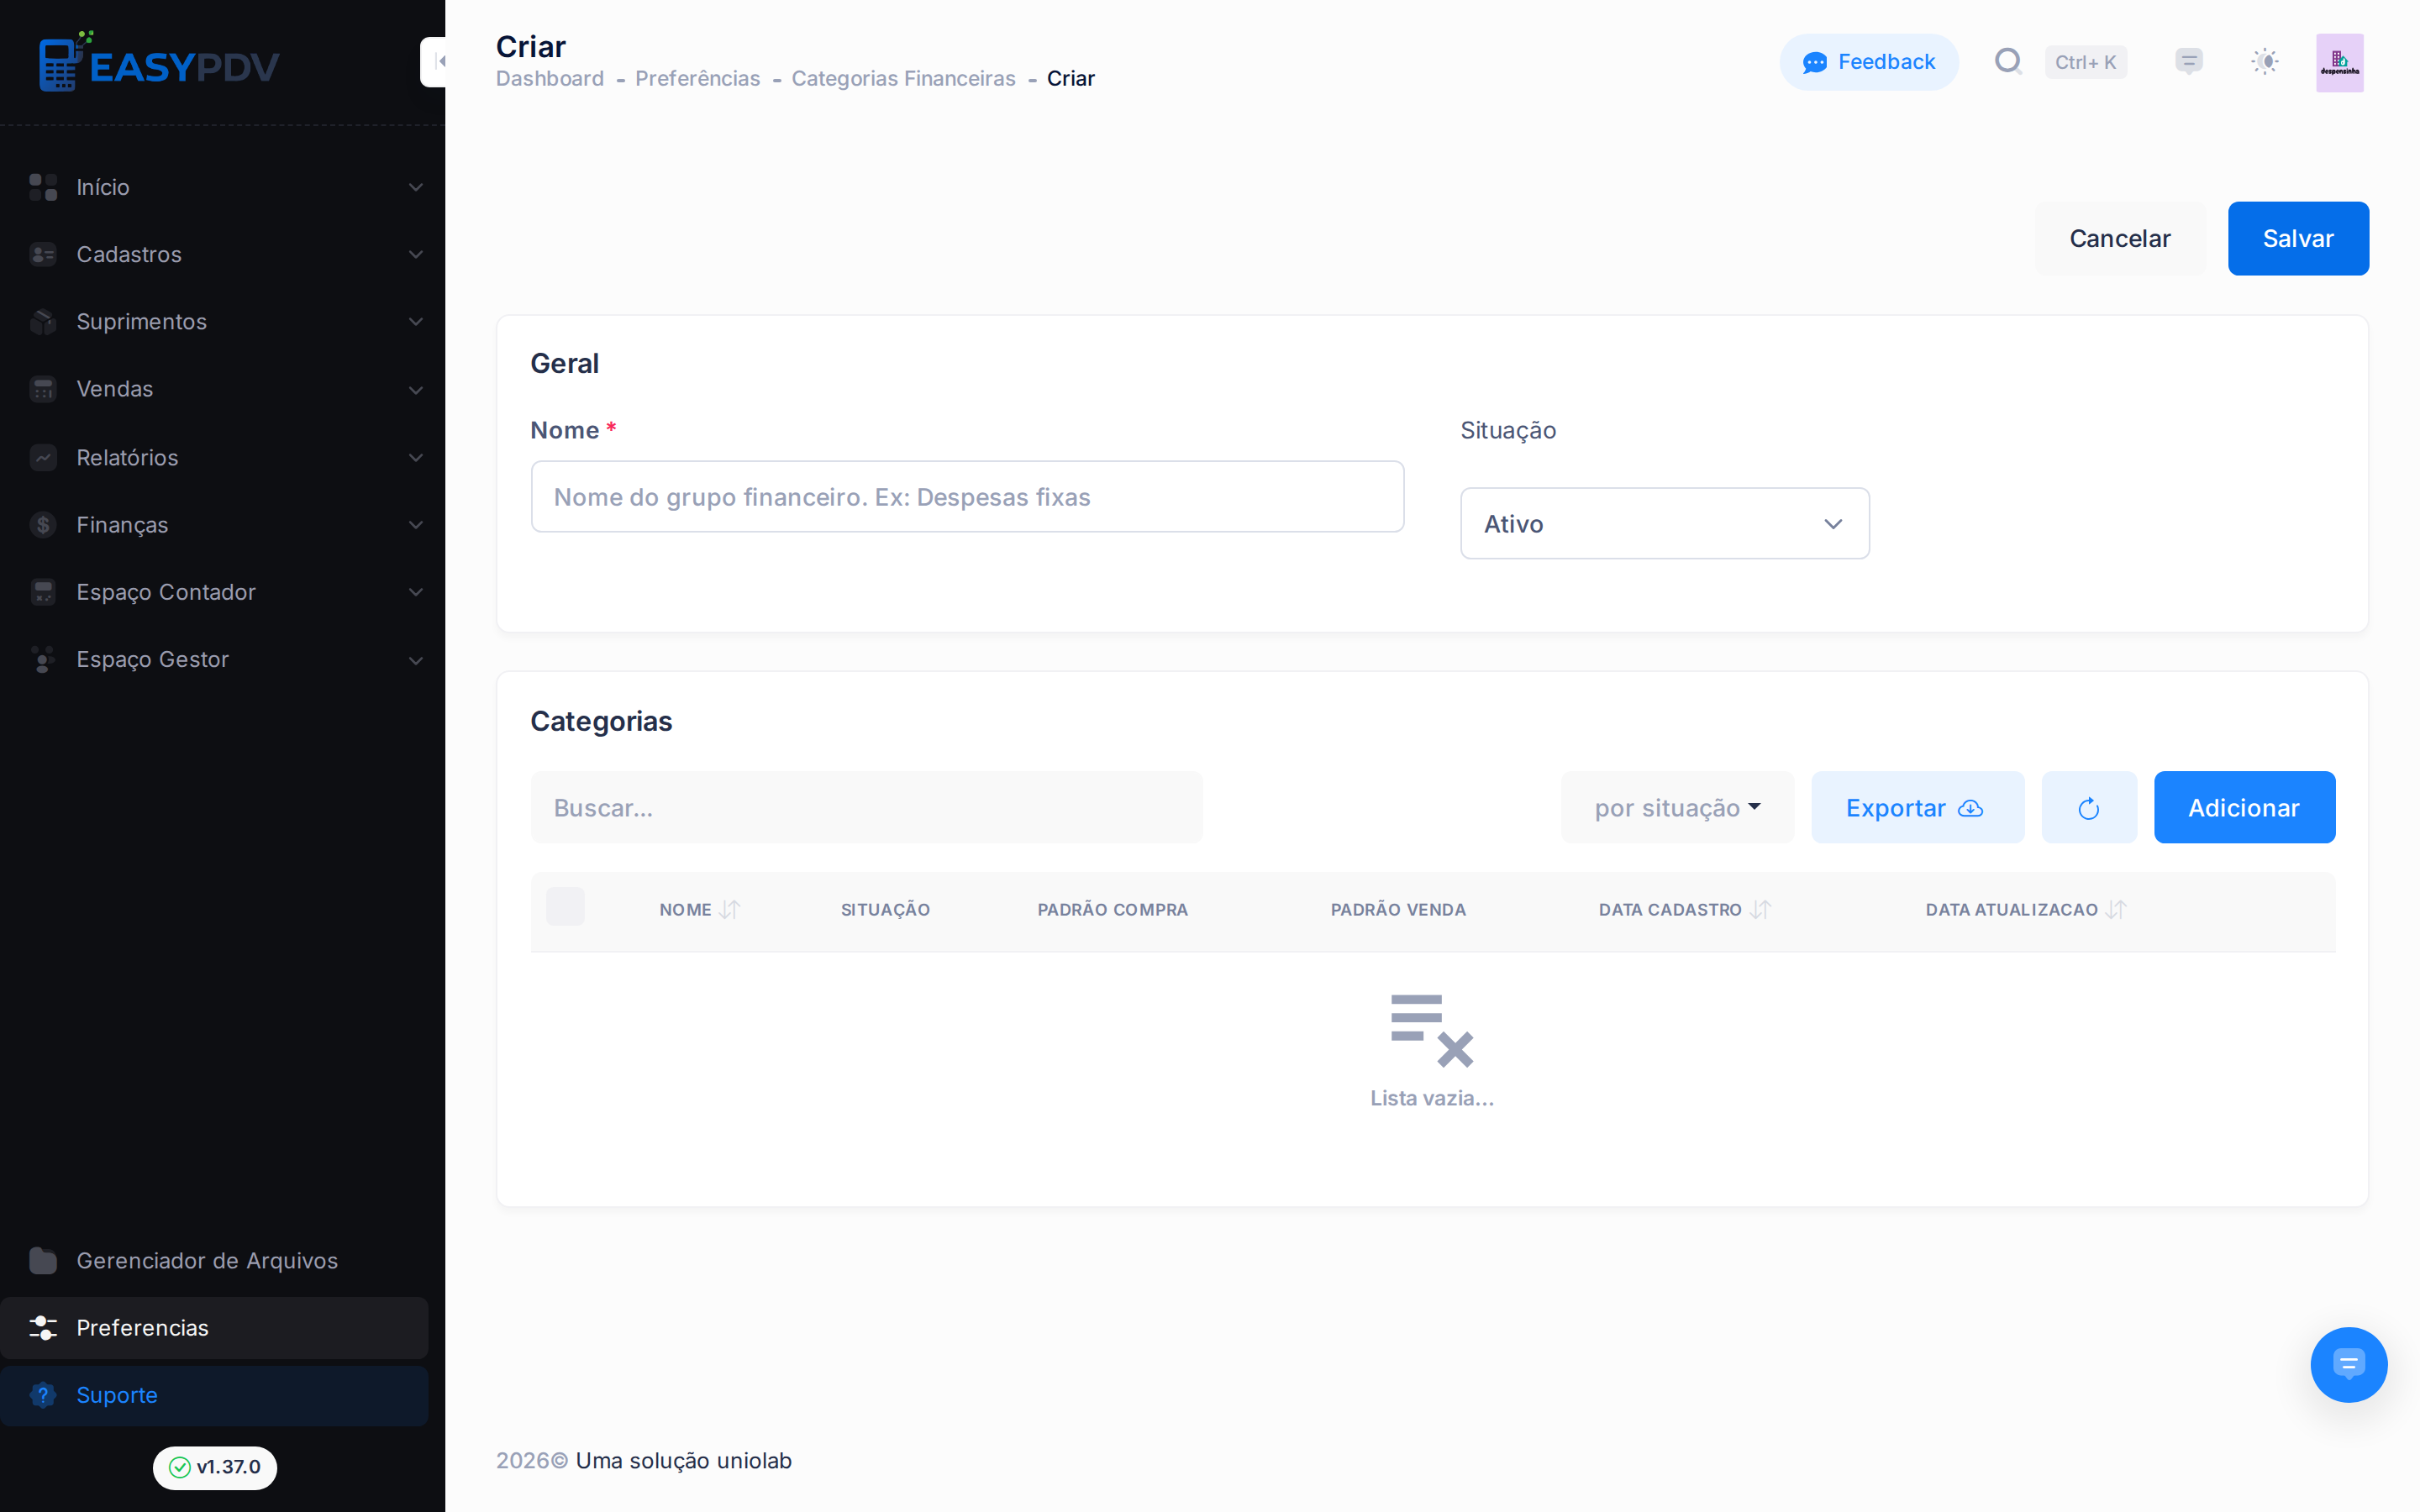Go to Dashboard breadcrumb link
This screenshot has width=2420, height=1512.
tap(550, 78)
